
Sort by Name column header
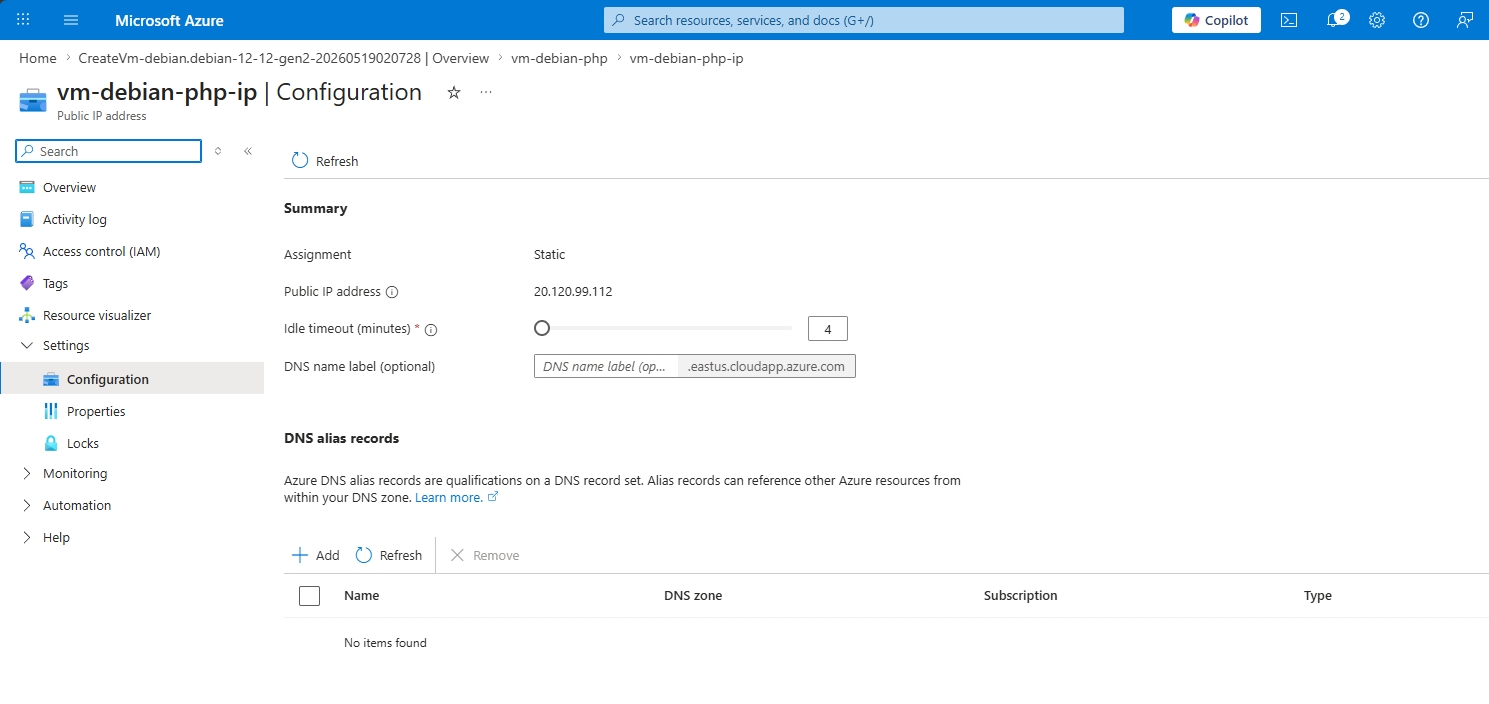tap(361, 595)
